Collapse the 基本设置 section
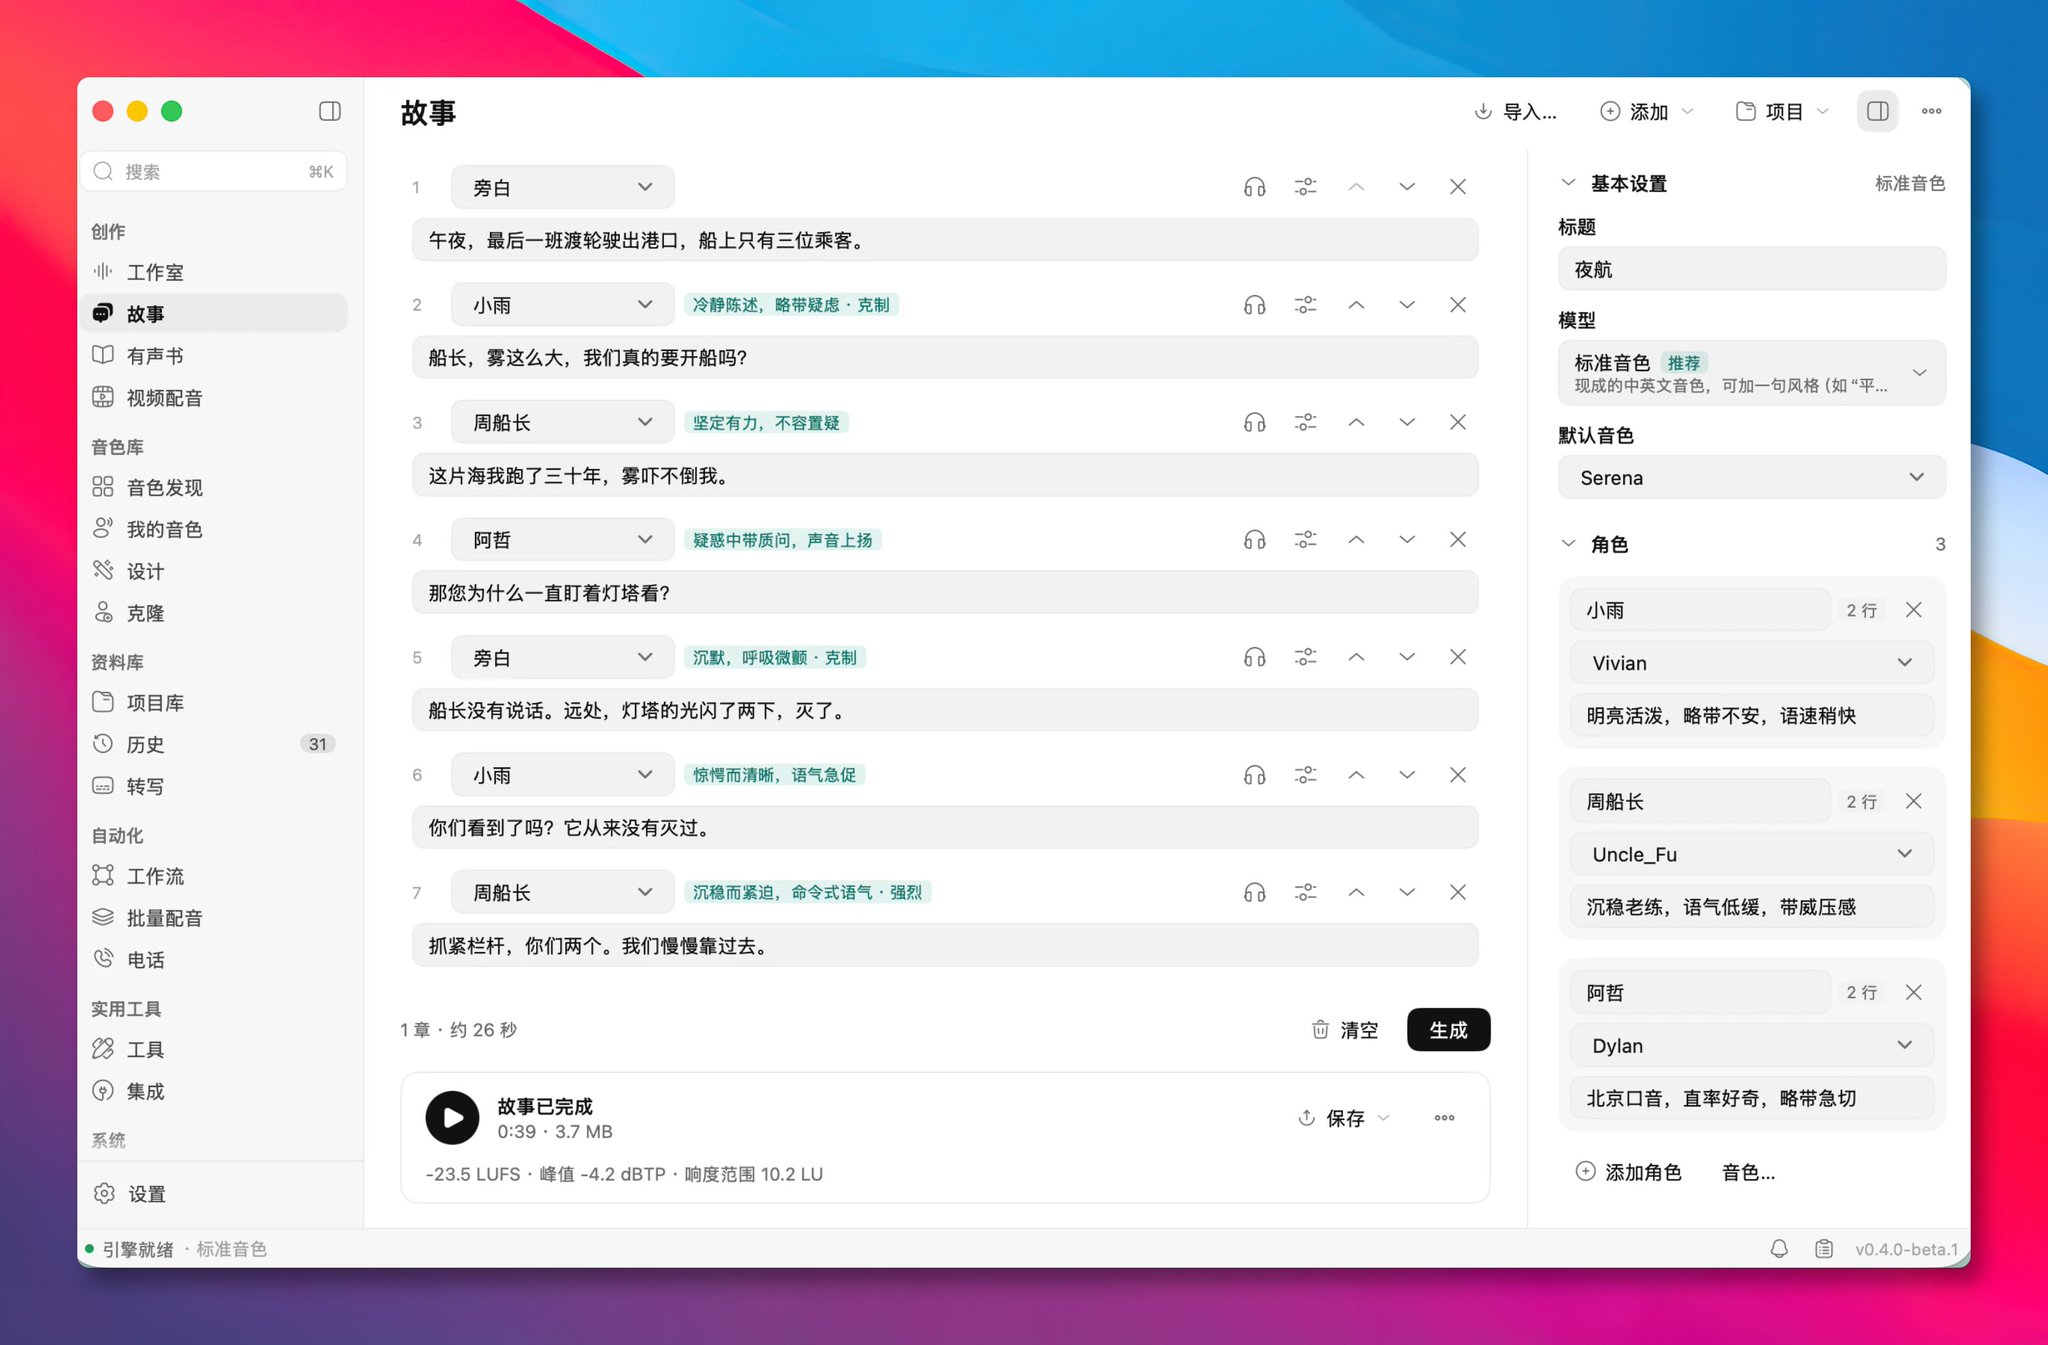 1568,183
